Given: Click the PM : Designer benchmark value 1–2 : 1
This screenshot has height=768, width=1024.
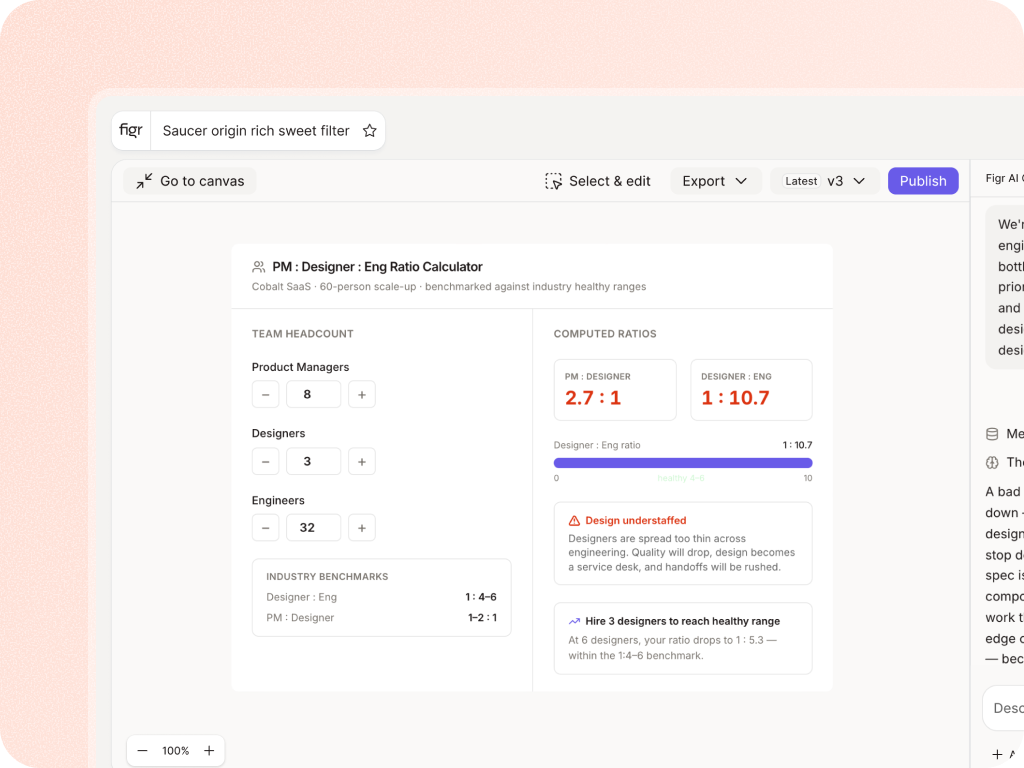Looking at the screenshot, I should tap(482, 618).
